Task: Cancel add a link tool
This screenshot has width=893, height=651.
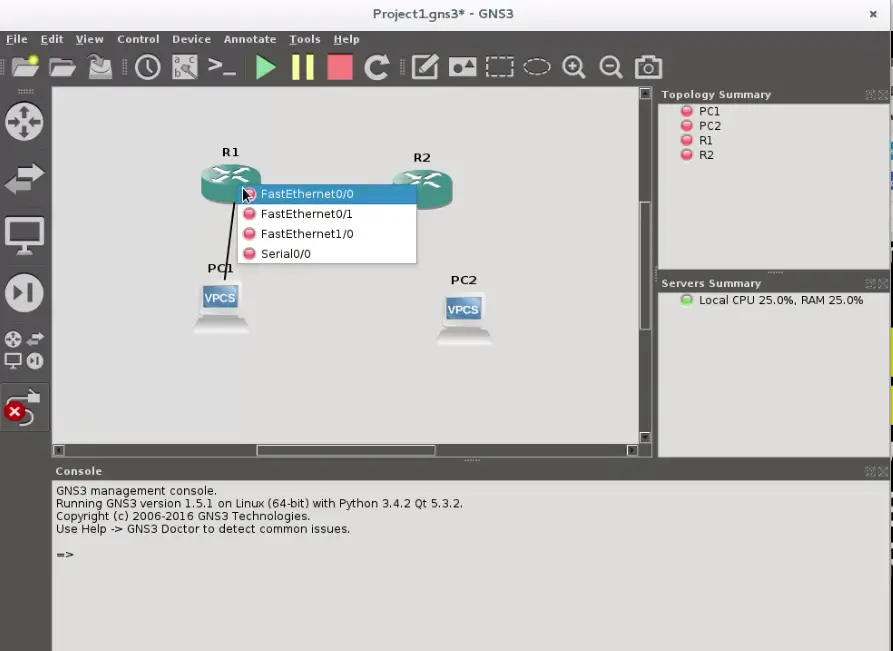Action: [x=24, y=407]
